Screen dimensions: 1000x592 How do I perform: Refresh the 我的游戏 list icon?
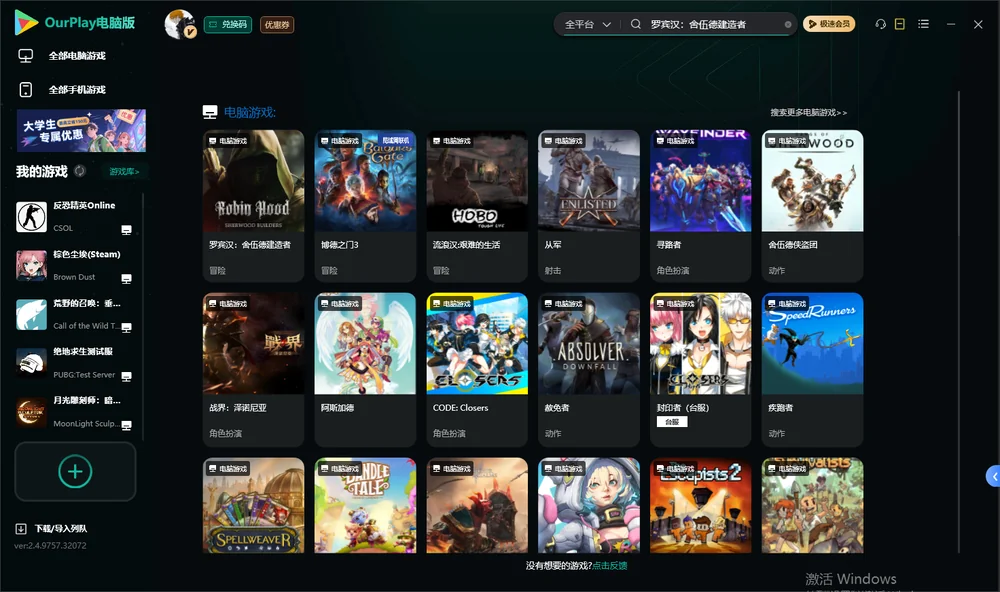click(80, 171)
